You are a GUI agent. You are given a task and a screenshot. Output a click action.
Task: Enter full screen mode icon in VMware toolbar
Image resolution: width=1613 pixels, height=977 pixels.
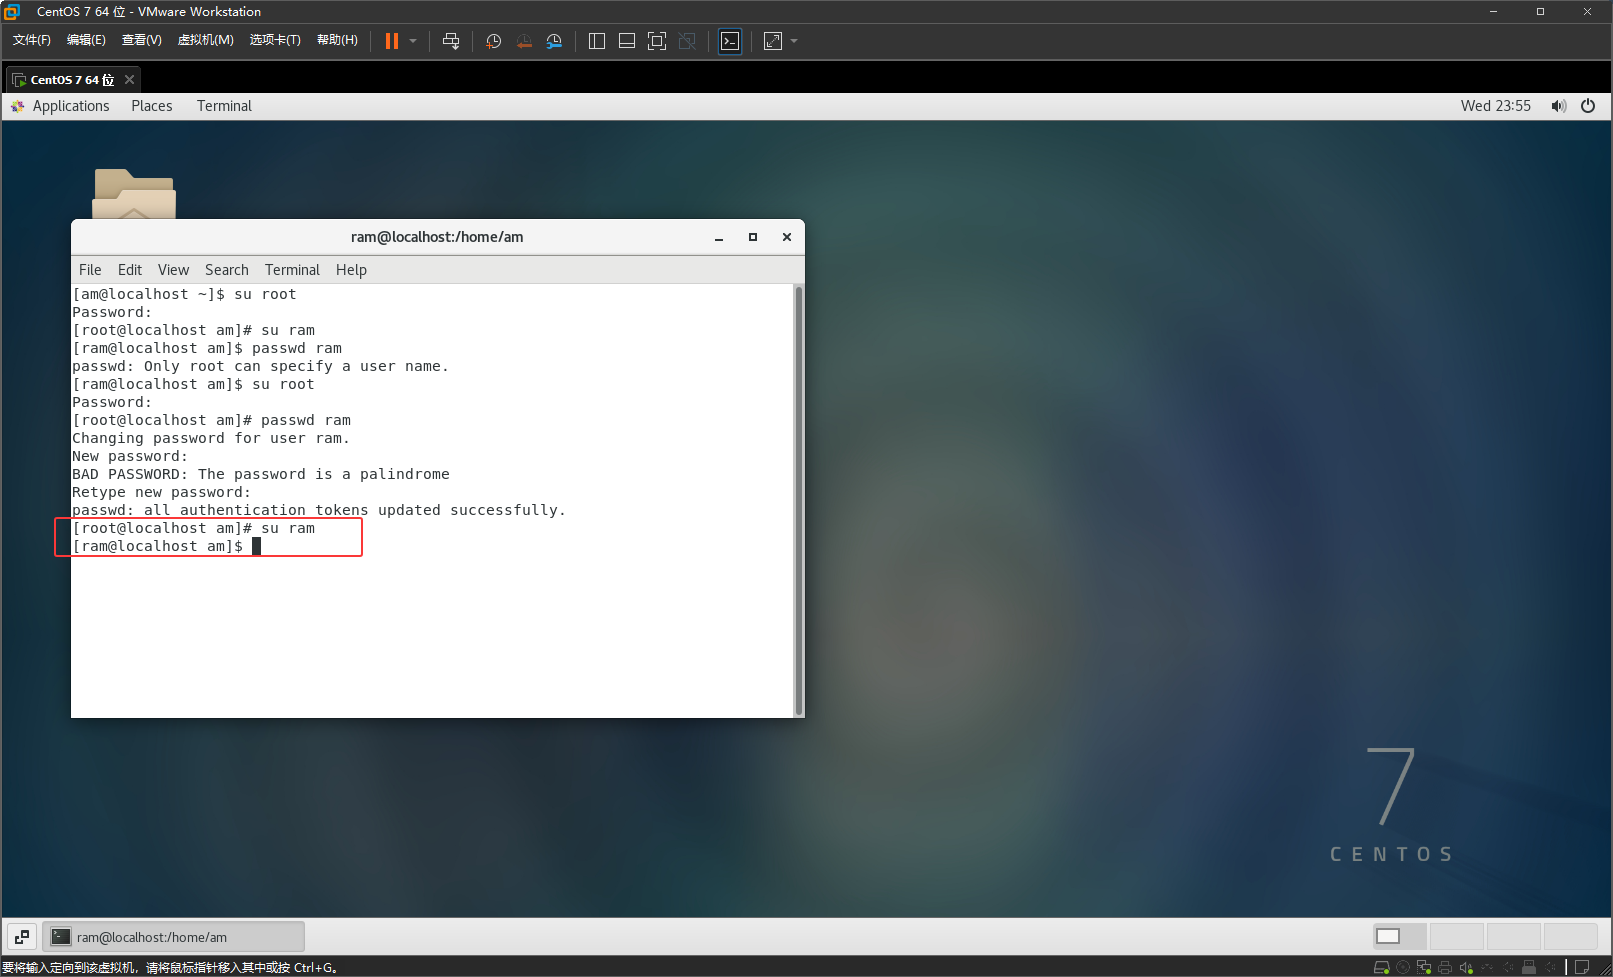(x=657, y=41)
